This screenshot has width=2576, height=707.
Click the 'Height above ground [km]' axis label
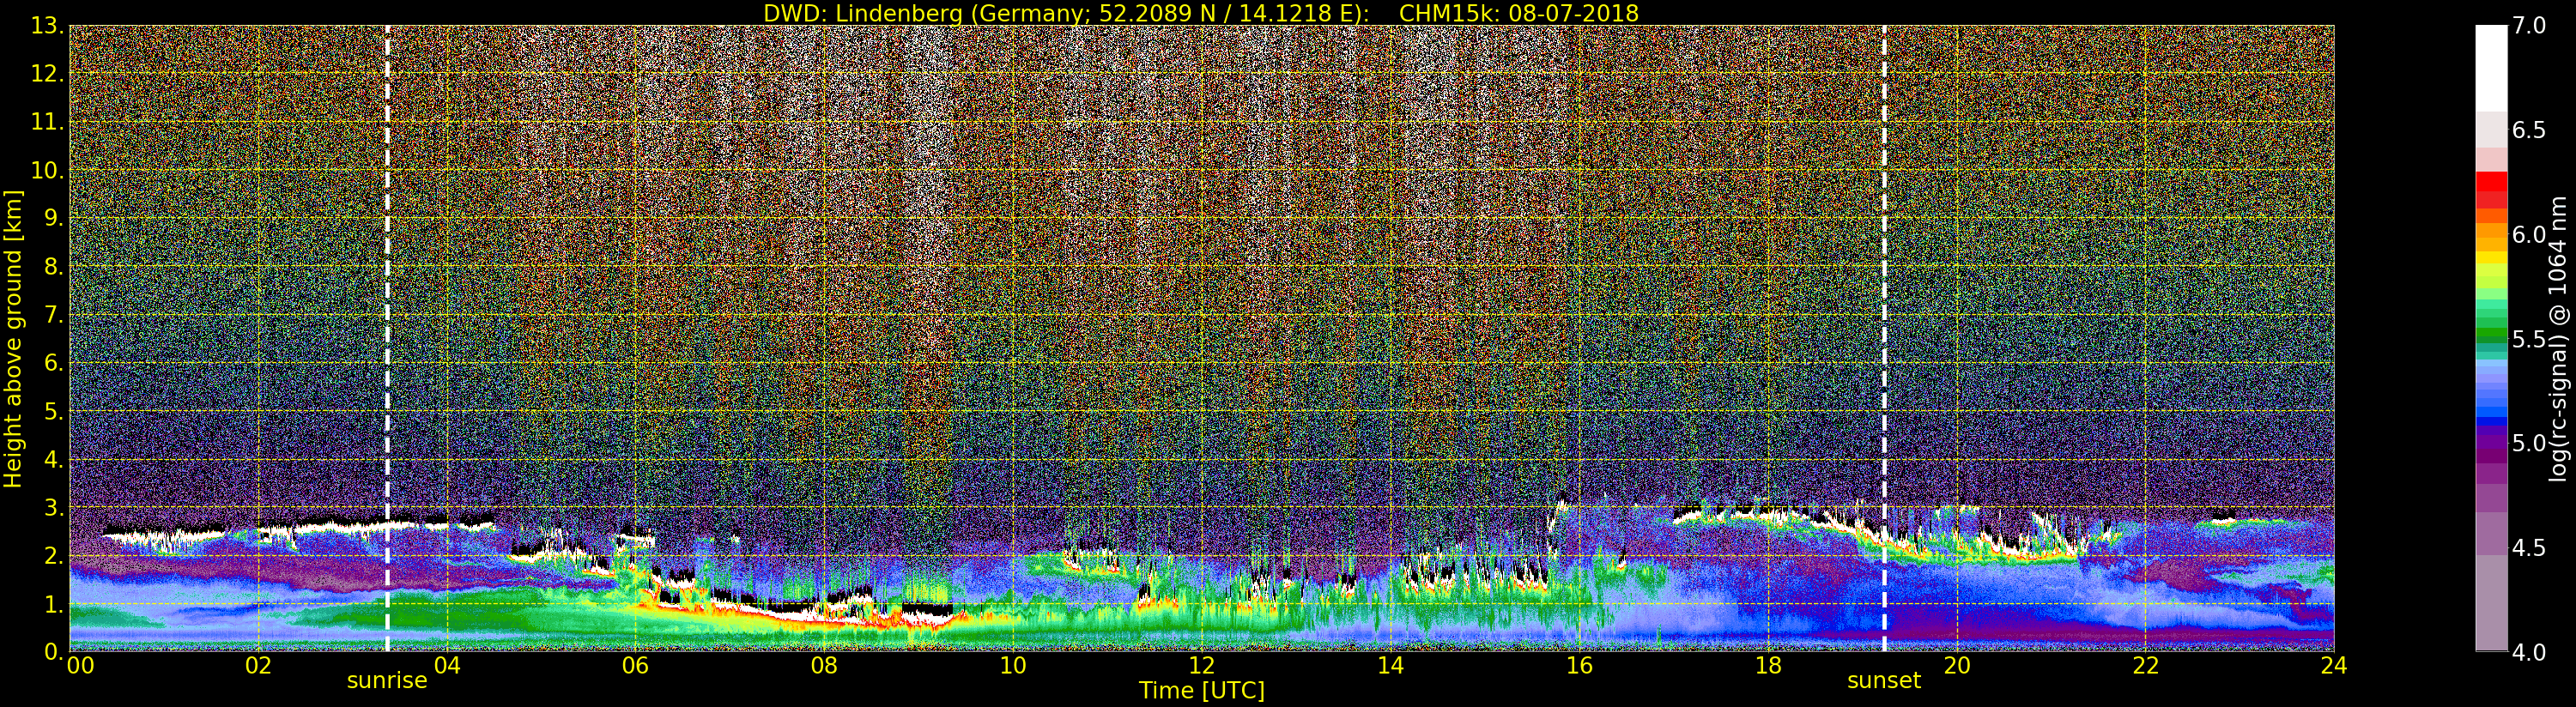pos(13,339)
